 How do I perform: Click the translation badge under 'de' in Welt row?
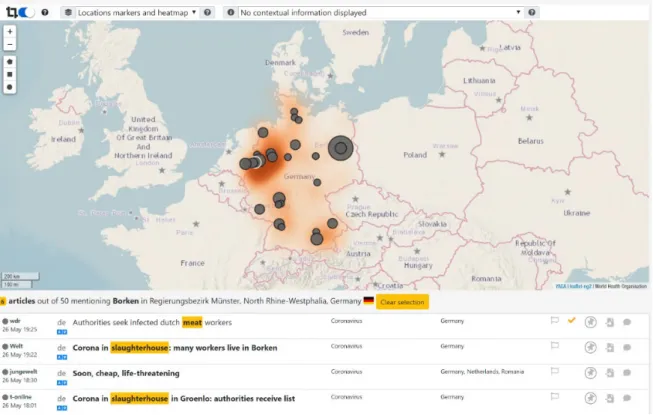coord(62,357)
